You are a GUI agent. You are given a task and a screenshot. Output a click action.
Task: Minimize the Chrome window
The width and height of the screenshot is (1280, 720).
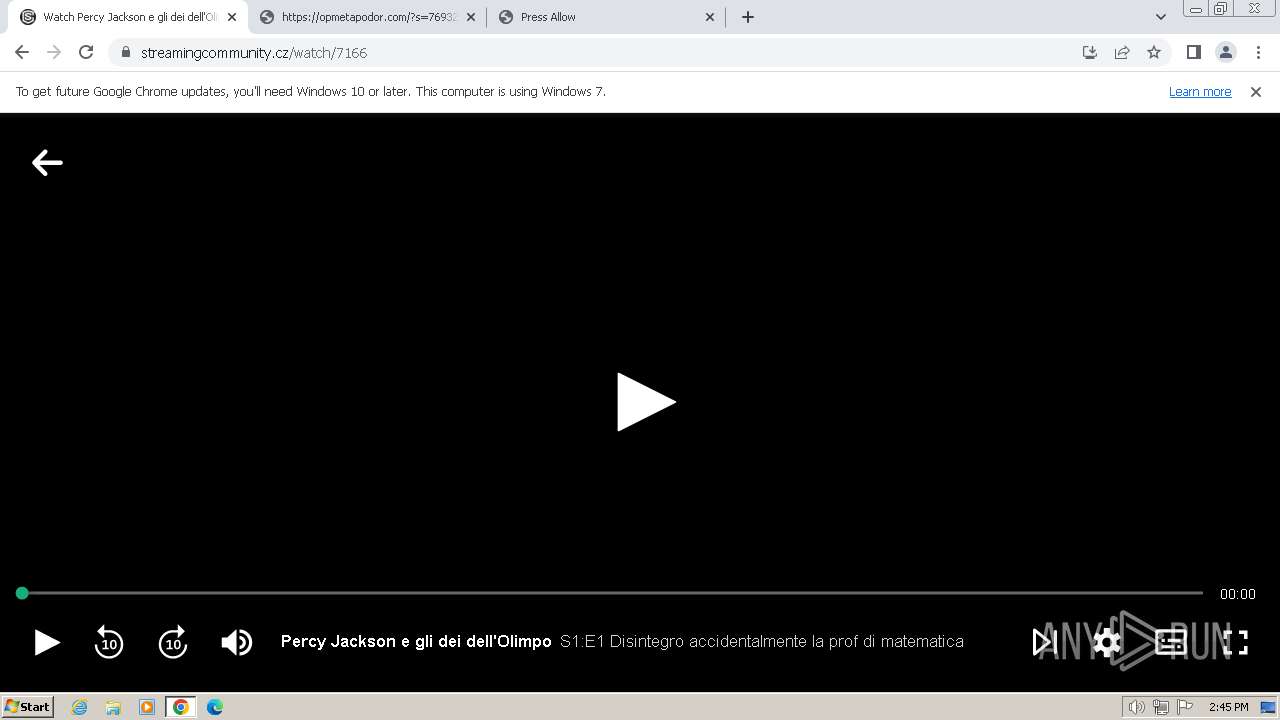1196,8
